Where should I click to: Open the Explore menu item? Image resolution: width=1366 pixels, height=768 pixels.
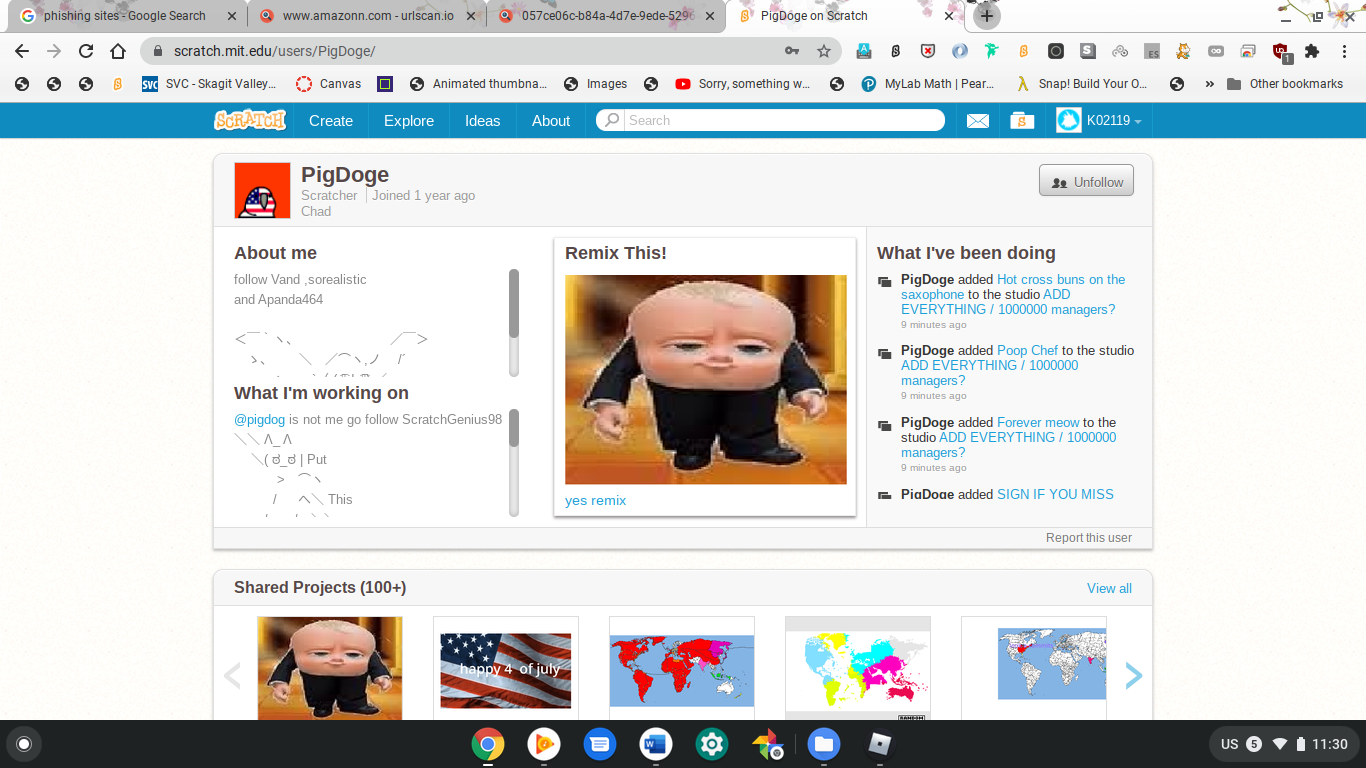[409, 121]
